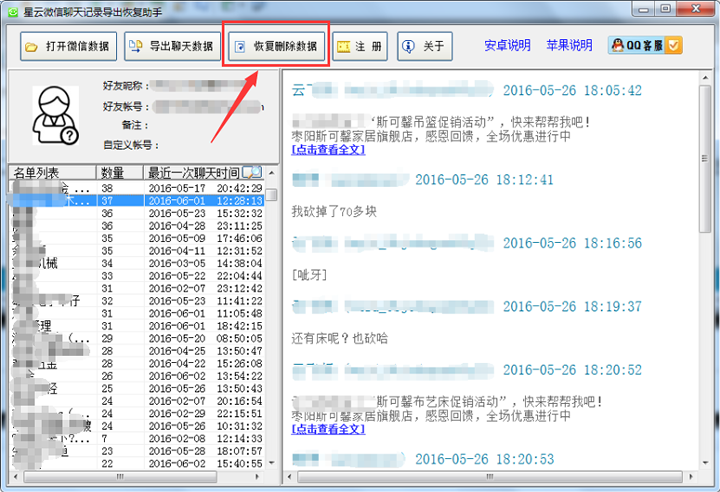The height and width of the screenshot is (492, 720).
Task: Click the [呲牙] emoticon message
Action: click(309, 275)
